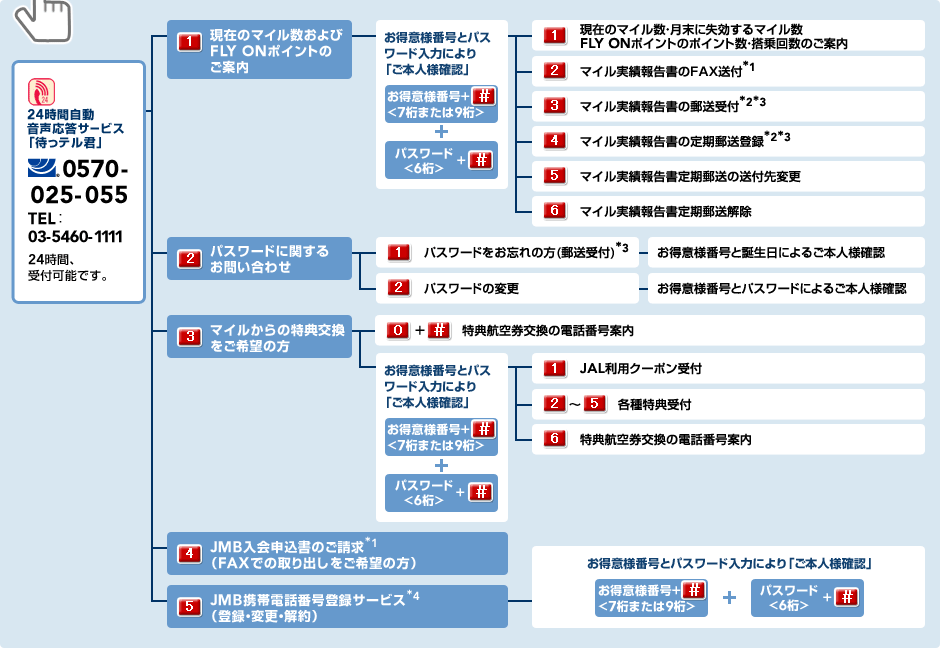
Task: Click the red 24-hour phone icon
Action: tap(41, 92)
